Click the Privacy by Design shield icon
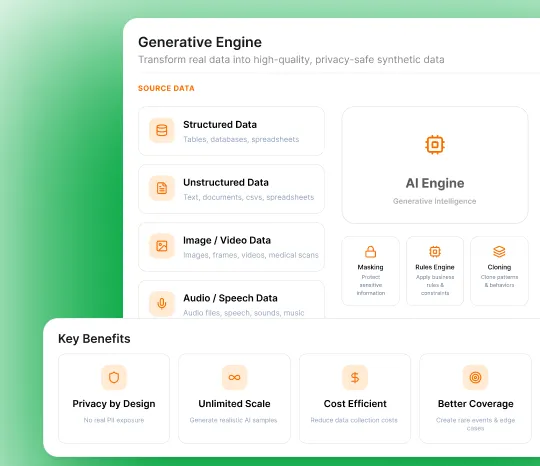Image resolution: width=540 pixels, height=466 pixels. (114, 377)
